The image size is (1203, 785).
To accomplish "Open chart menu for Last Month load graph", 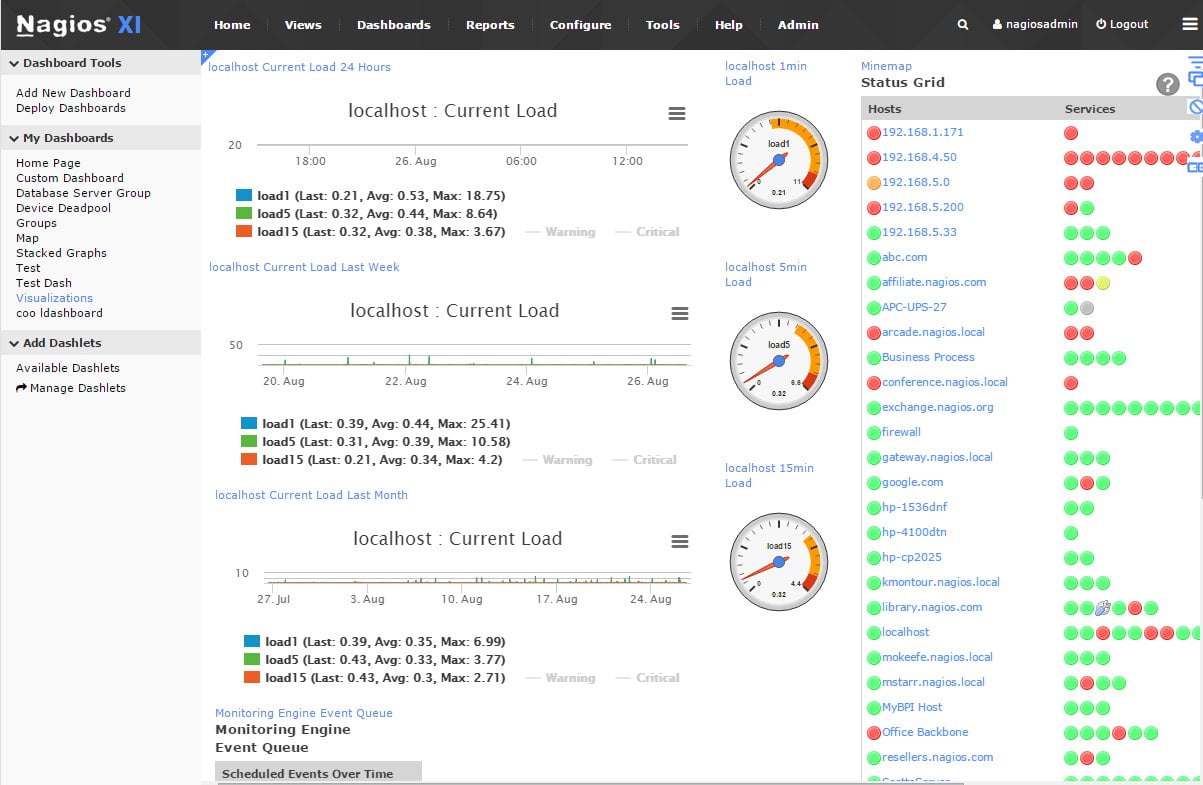I will (x=680, y=542).
